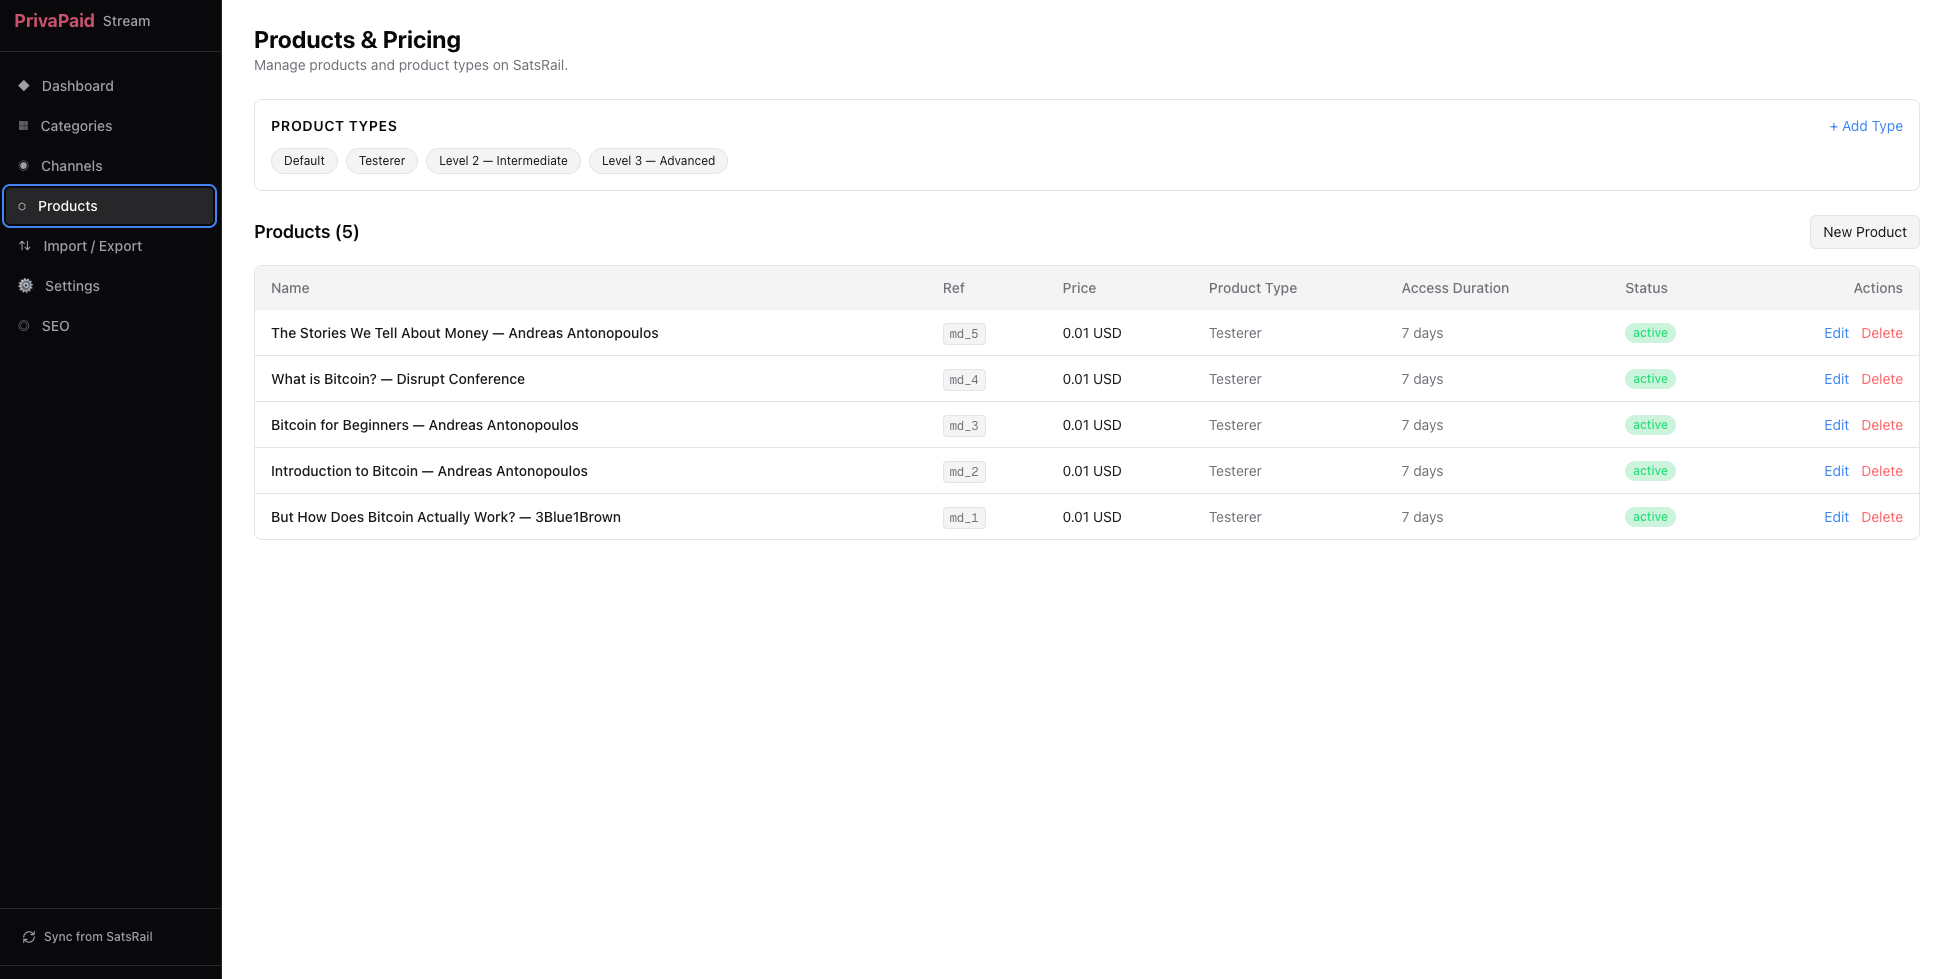The height and width of the screenshot is (979, 1944).
Task: Edit But How Does Bitcoin Actually Work product
Action: point(1836,517)
